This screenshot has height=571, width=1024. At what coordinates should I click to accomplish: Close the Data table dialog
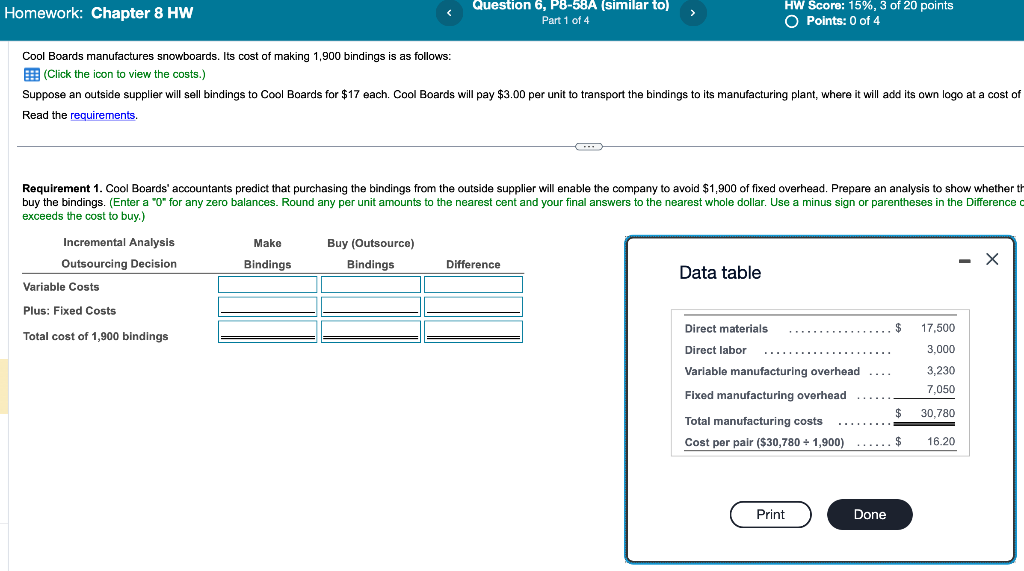(992, 259)
